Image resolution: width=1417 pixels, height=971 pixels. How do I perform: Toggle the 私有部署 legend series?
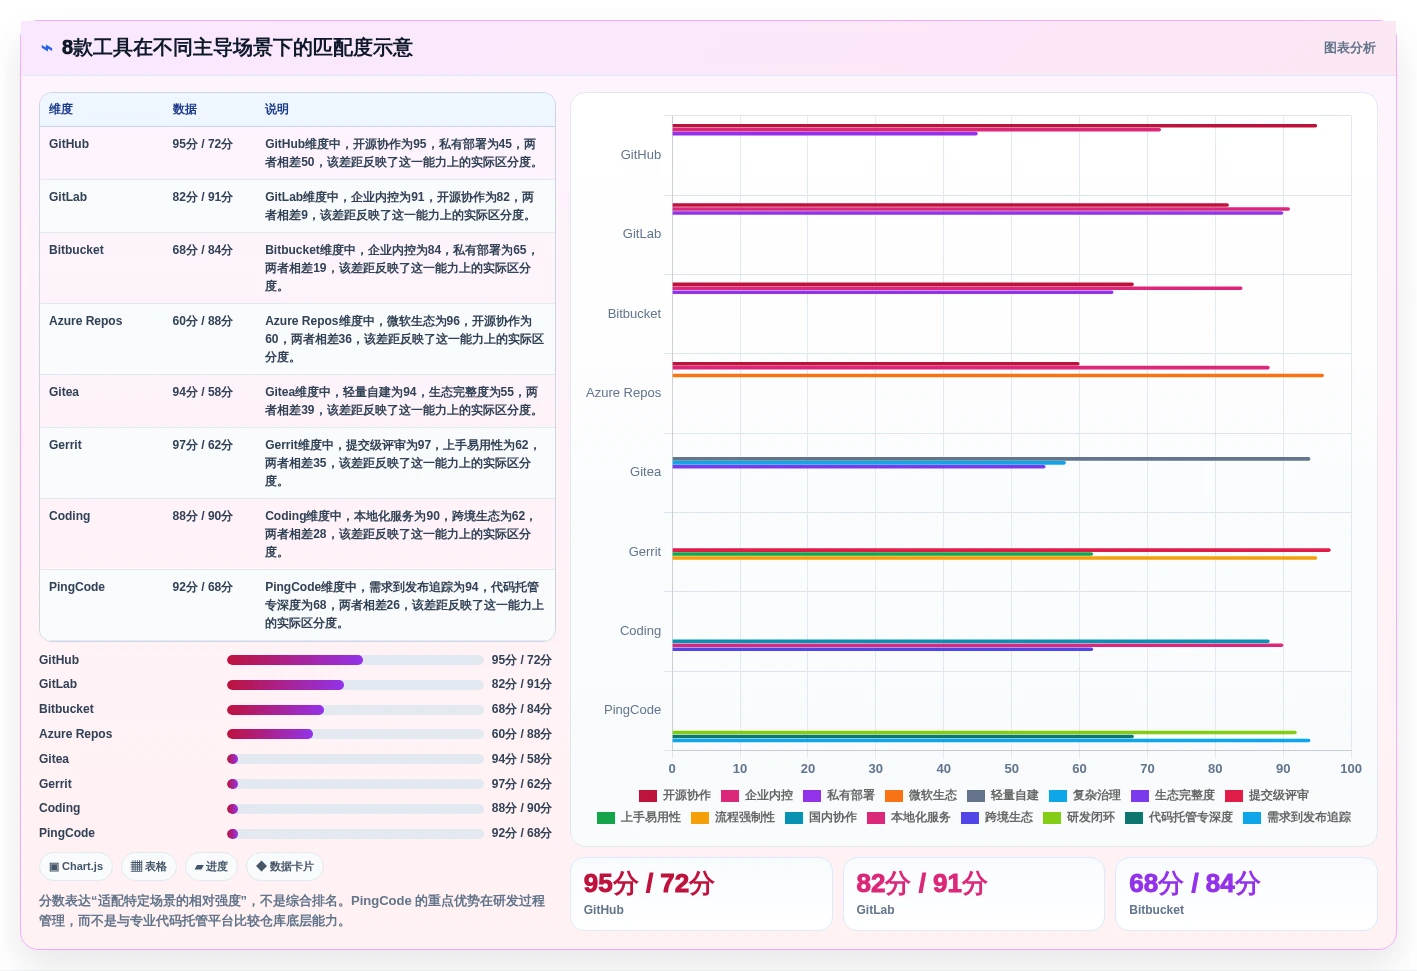(x=839, y=796)
